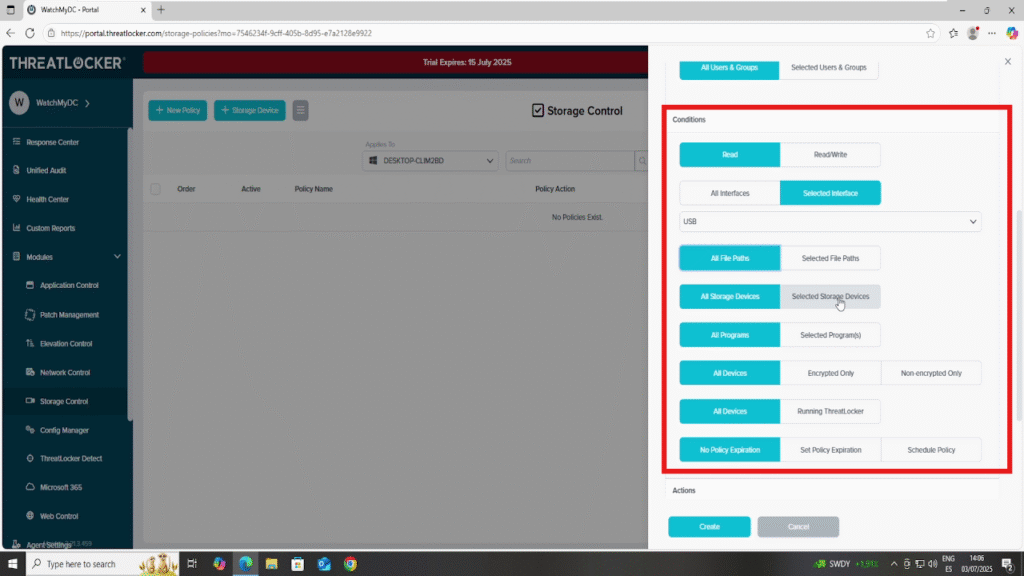This screenshot has height=576, width=1024.
Task: Select No Policy Expiration tab
Action: [729, 450]
